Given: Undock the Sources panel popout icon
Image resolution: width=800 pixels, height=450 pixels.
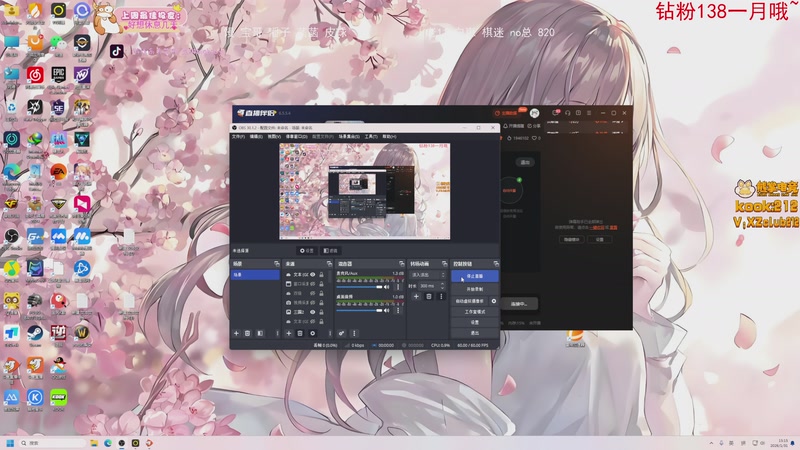Looking at the screenshot, I should 329,264.
